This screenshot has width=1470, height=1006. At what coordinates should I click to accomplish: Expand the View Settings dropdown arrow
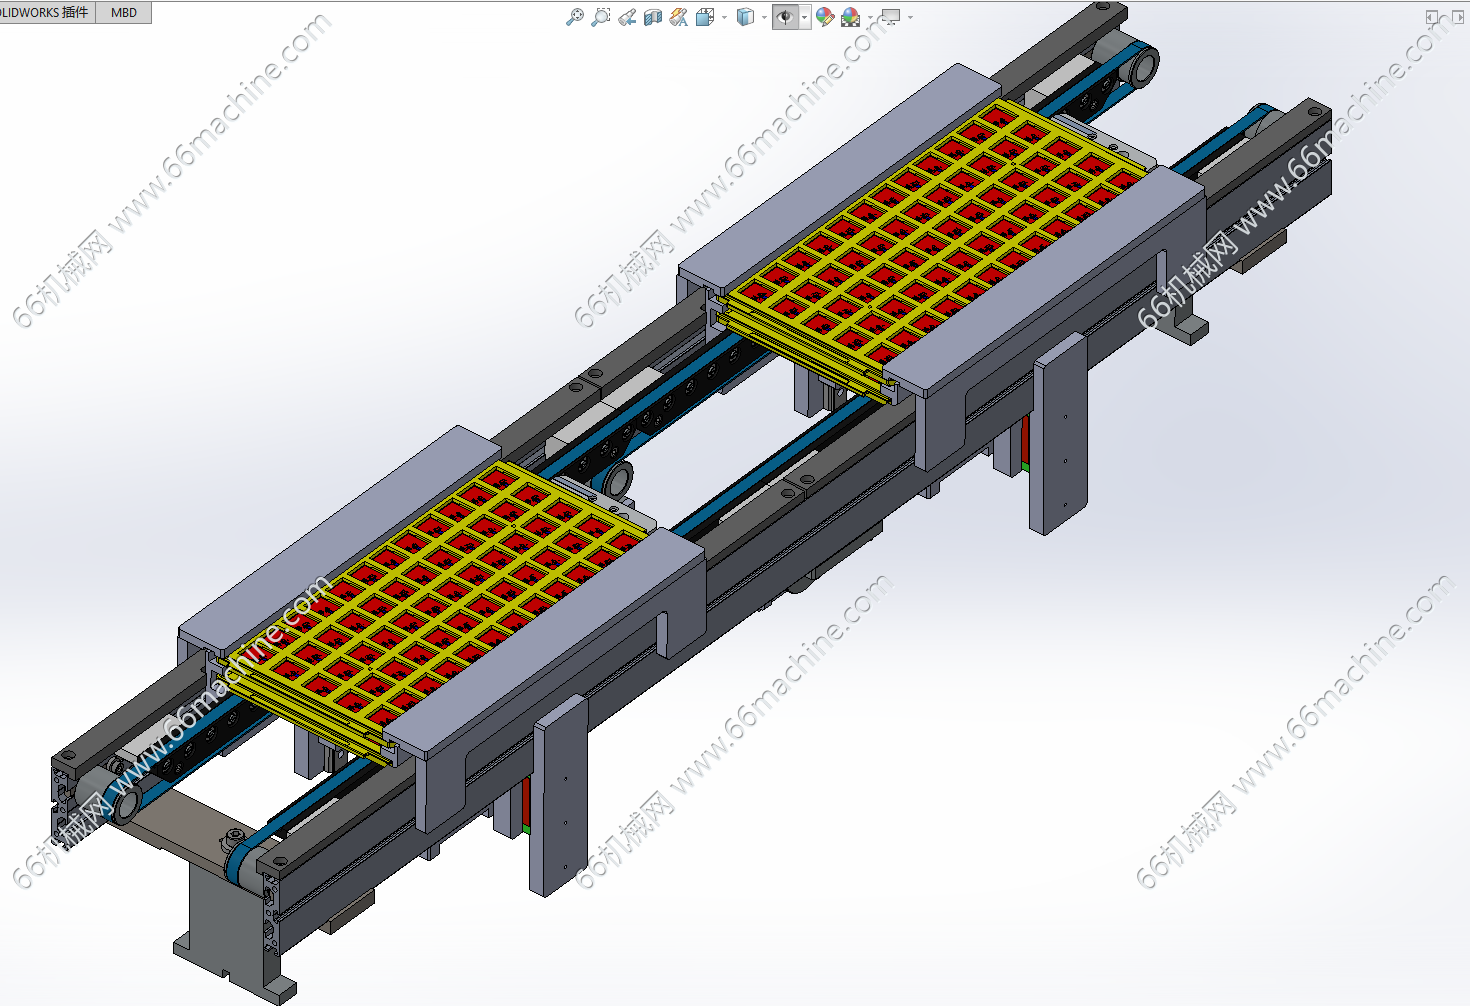tap(910, 17)
